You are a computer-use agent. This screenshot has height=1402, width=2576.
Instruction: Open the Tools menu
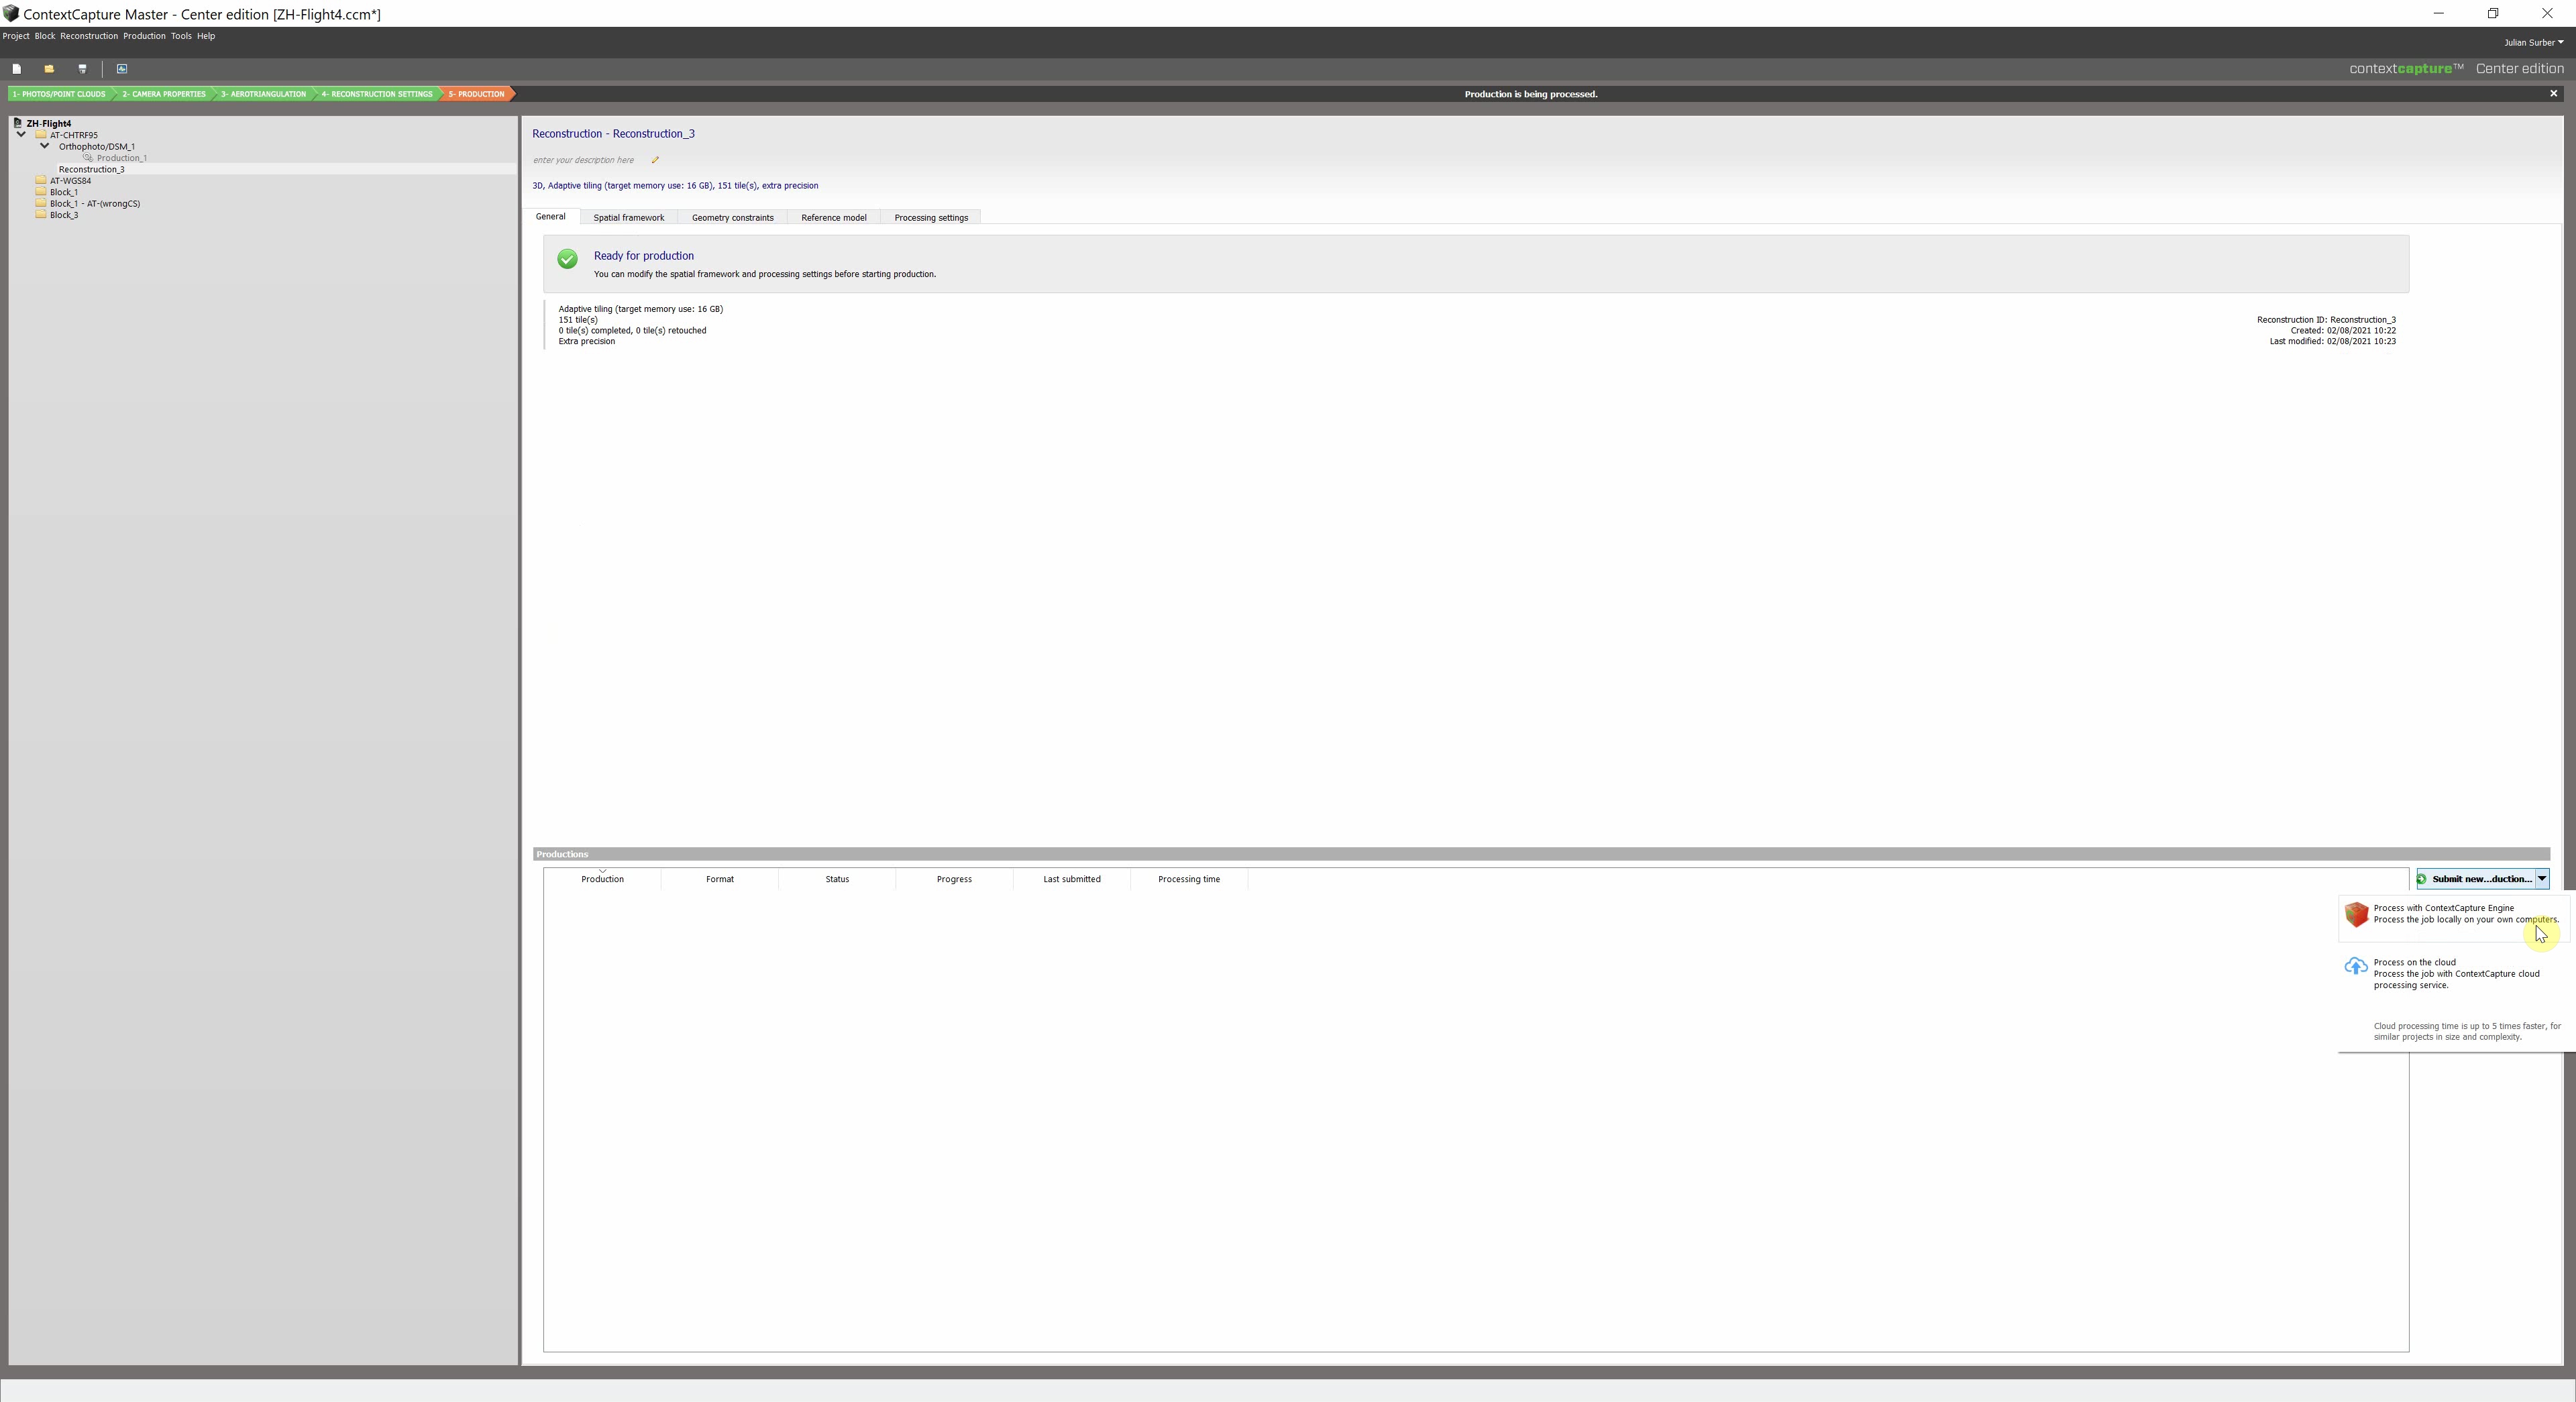coord(181,36)
